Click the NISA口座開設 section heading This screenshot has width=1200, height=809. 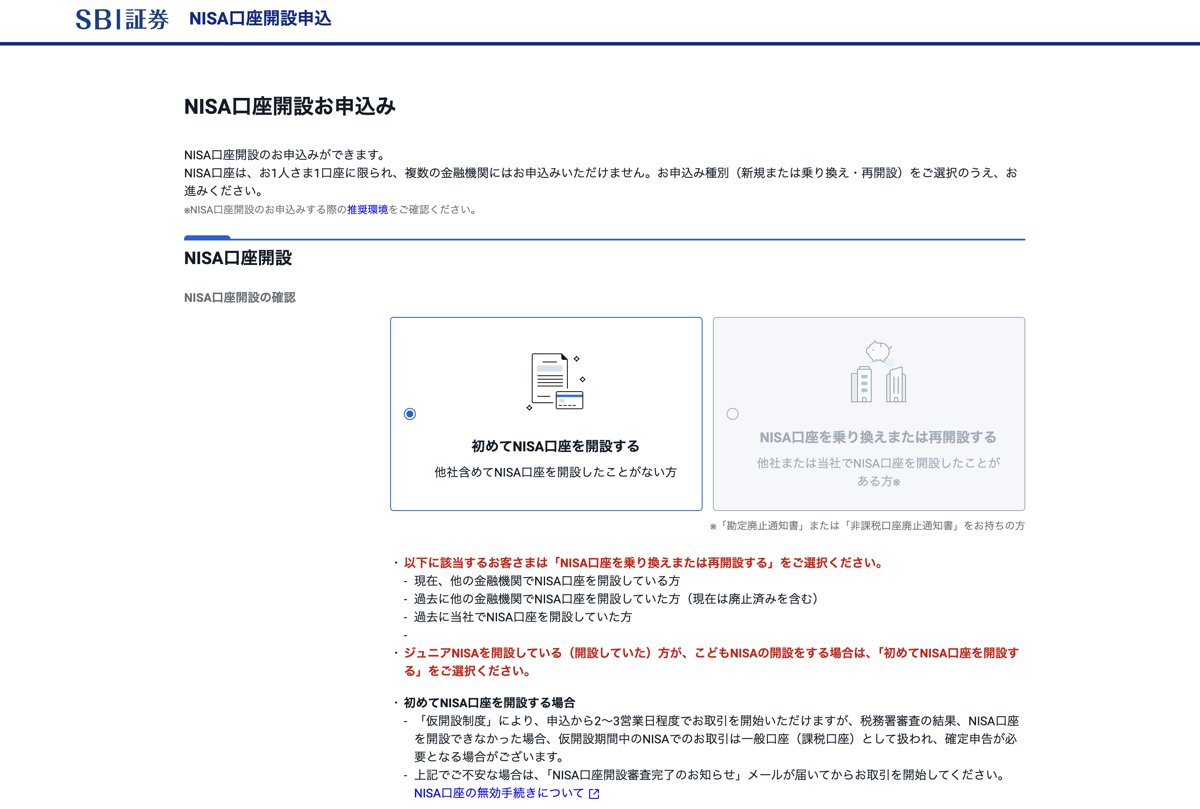coord(238,258)
